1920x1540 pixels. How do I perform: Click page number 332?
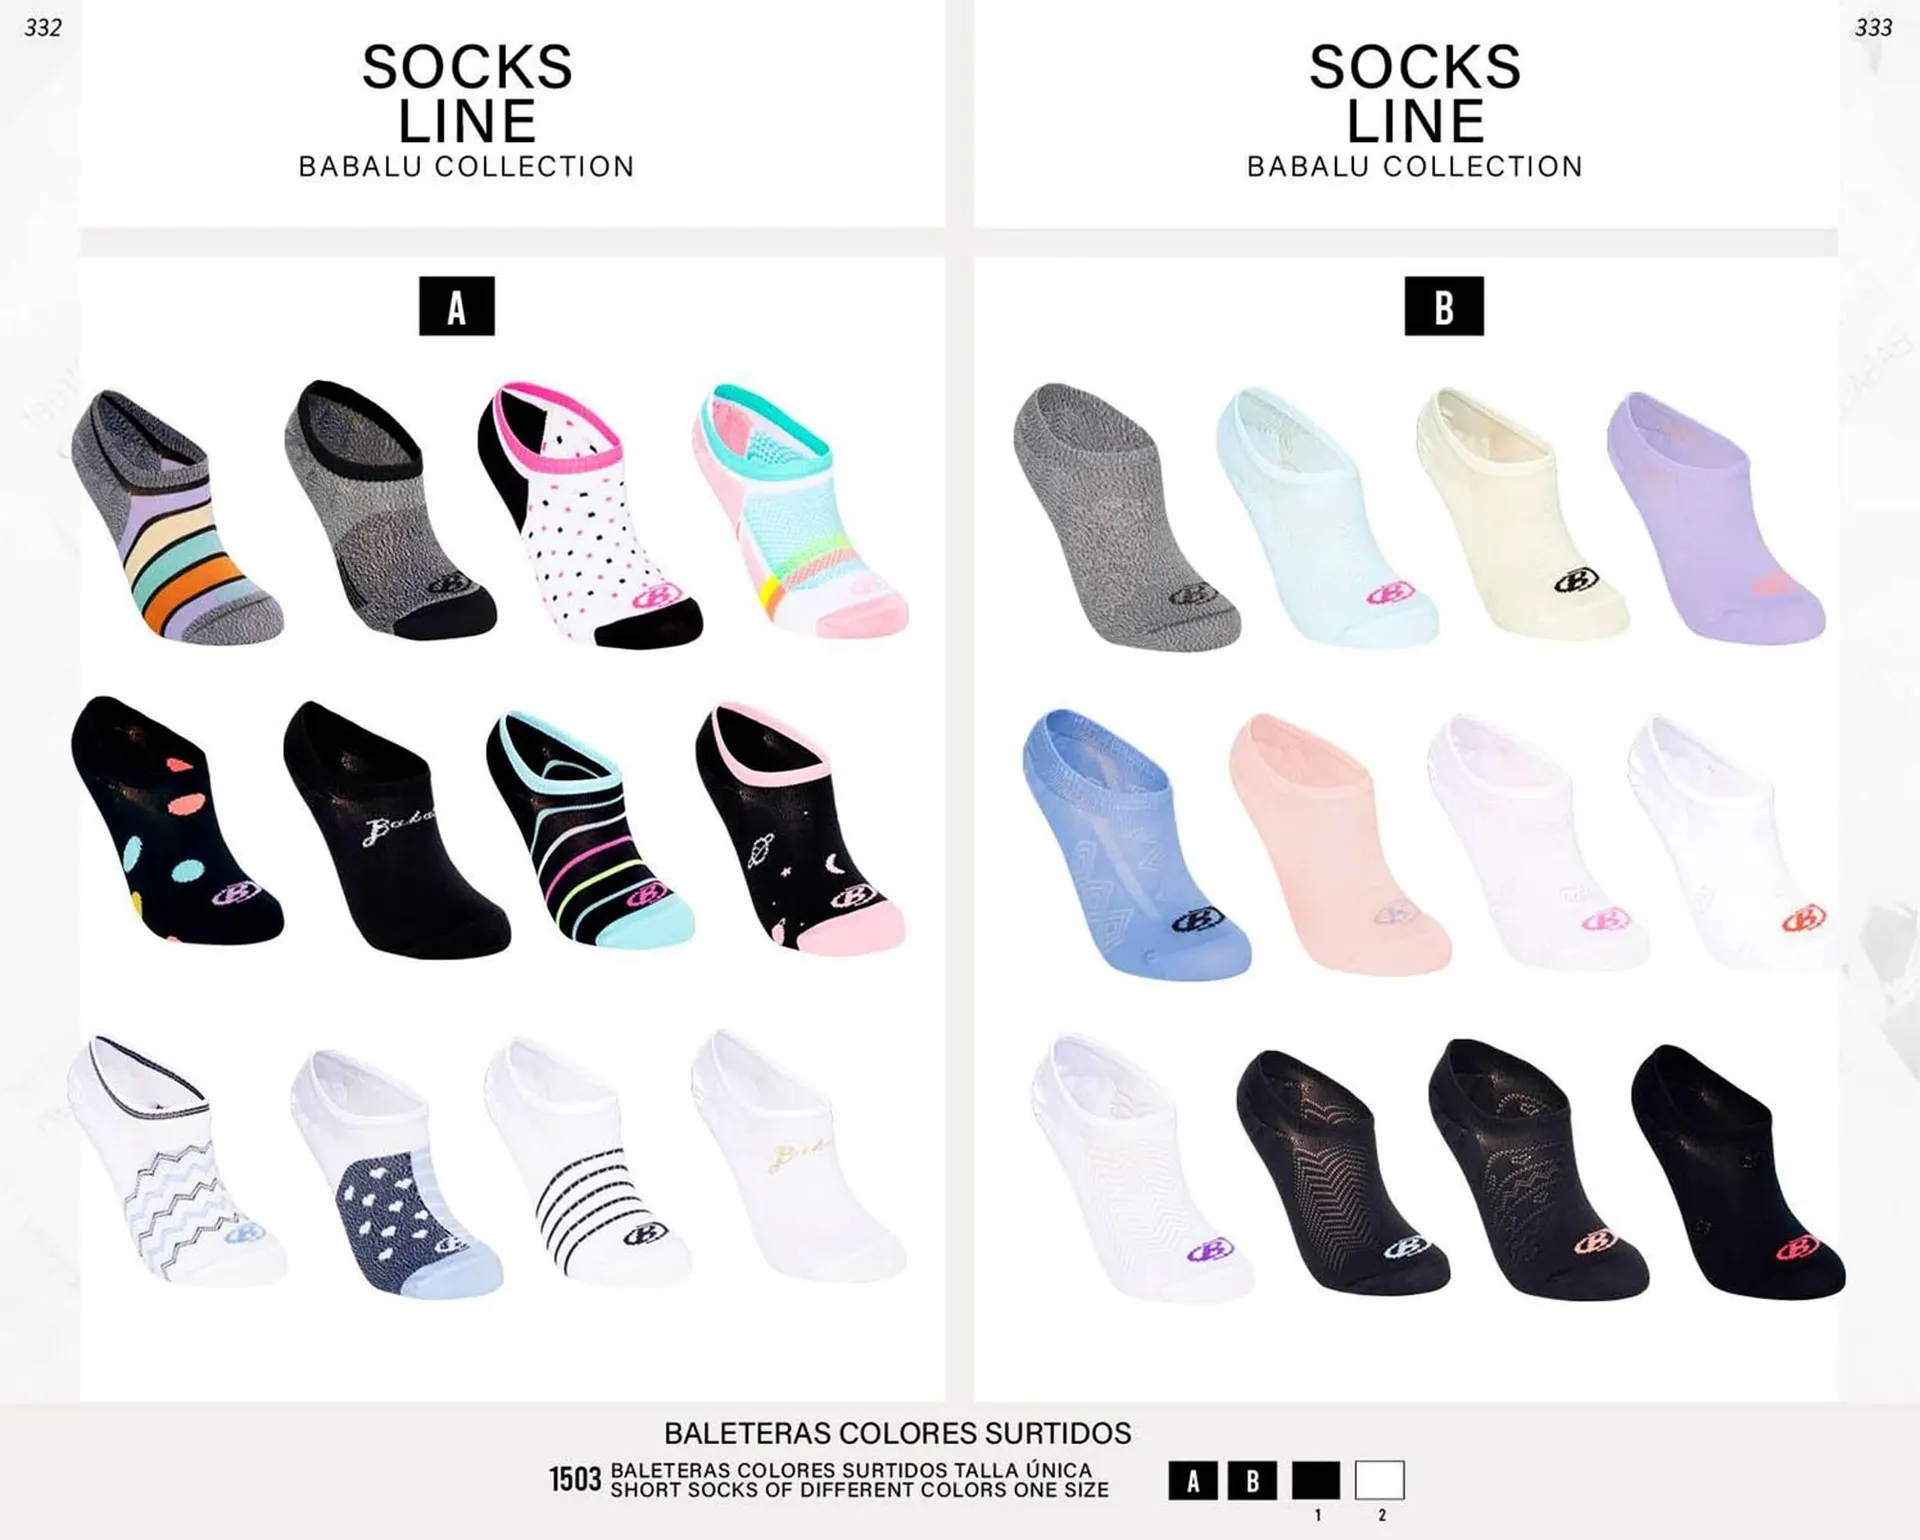[43, 27]
